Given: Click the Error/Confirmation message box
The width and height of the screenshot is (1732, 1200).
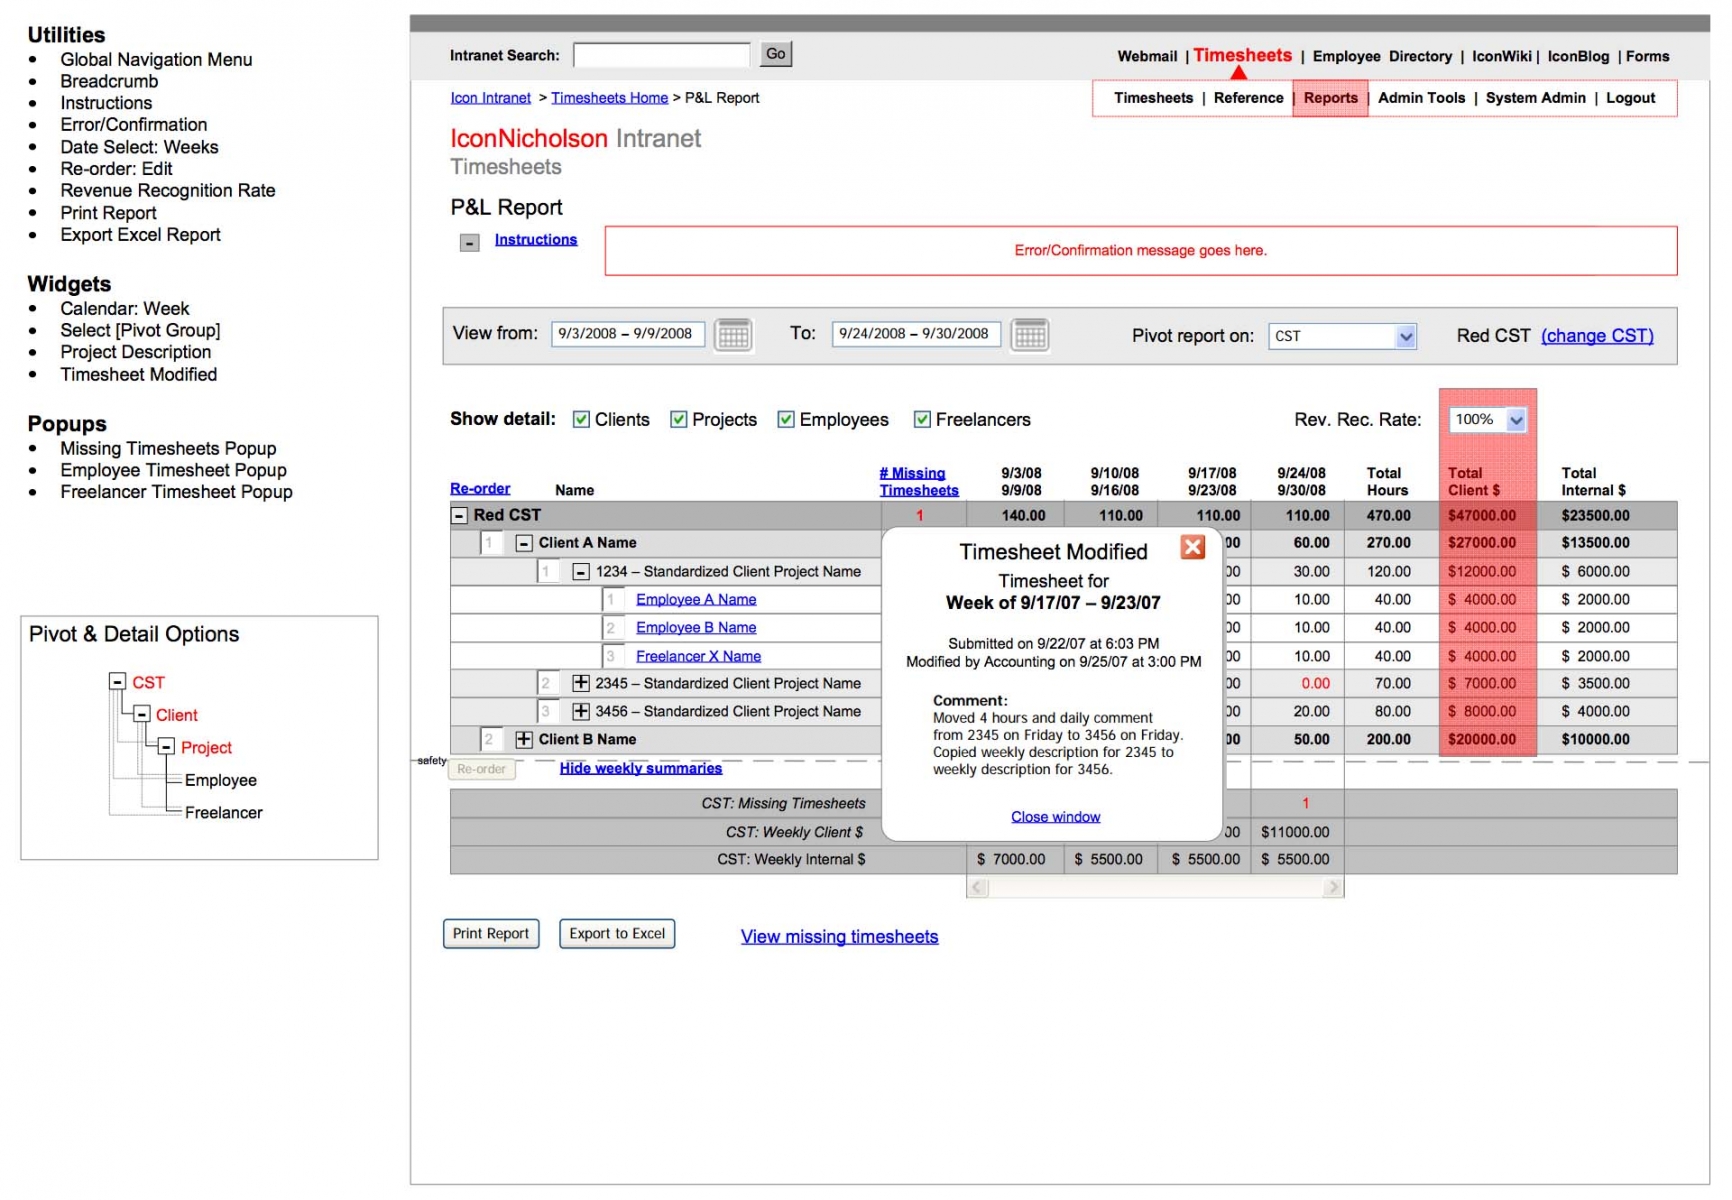Looking at the screenshot, I should click(1141, 251).
